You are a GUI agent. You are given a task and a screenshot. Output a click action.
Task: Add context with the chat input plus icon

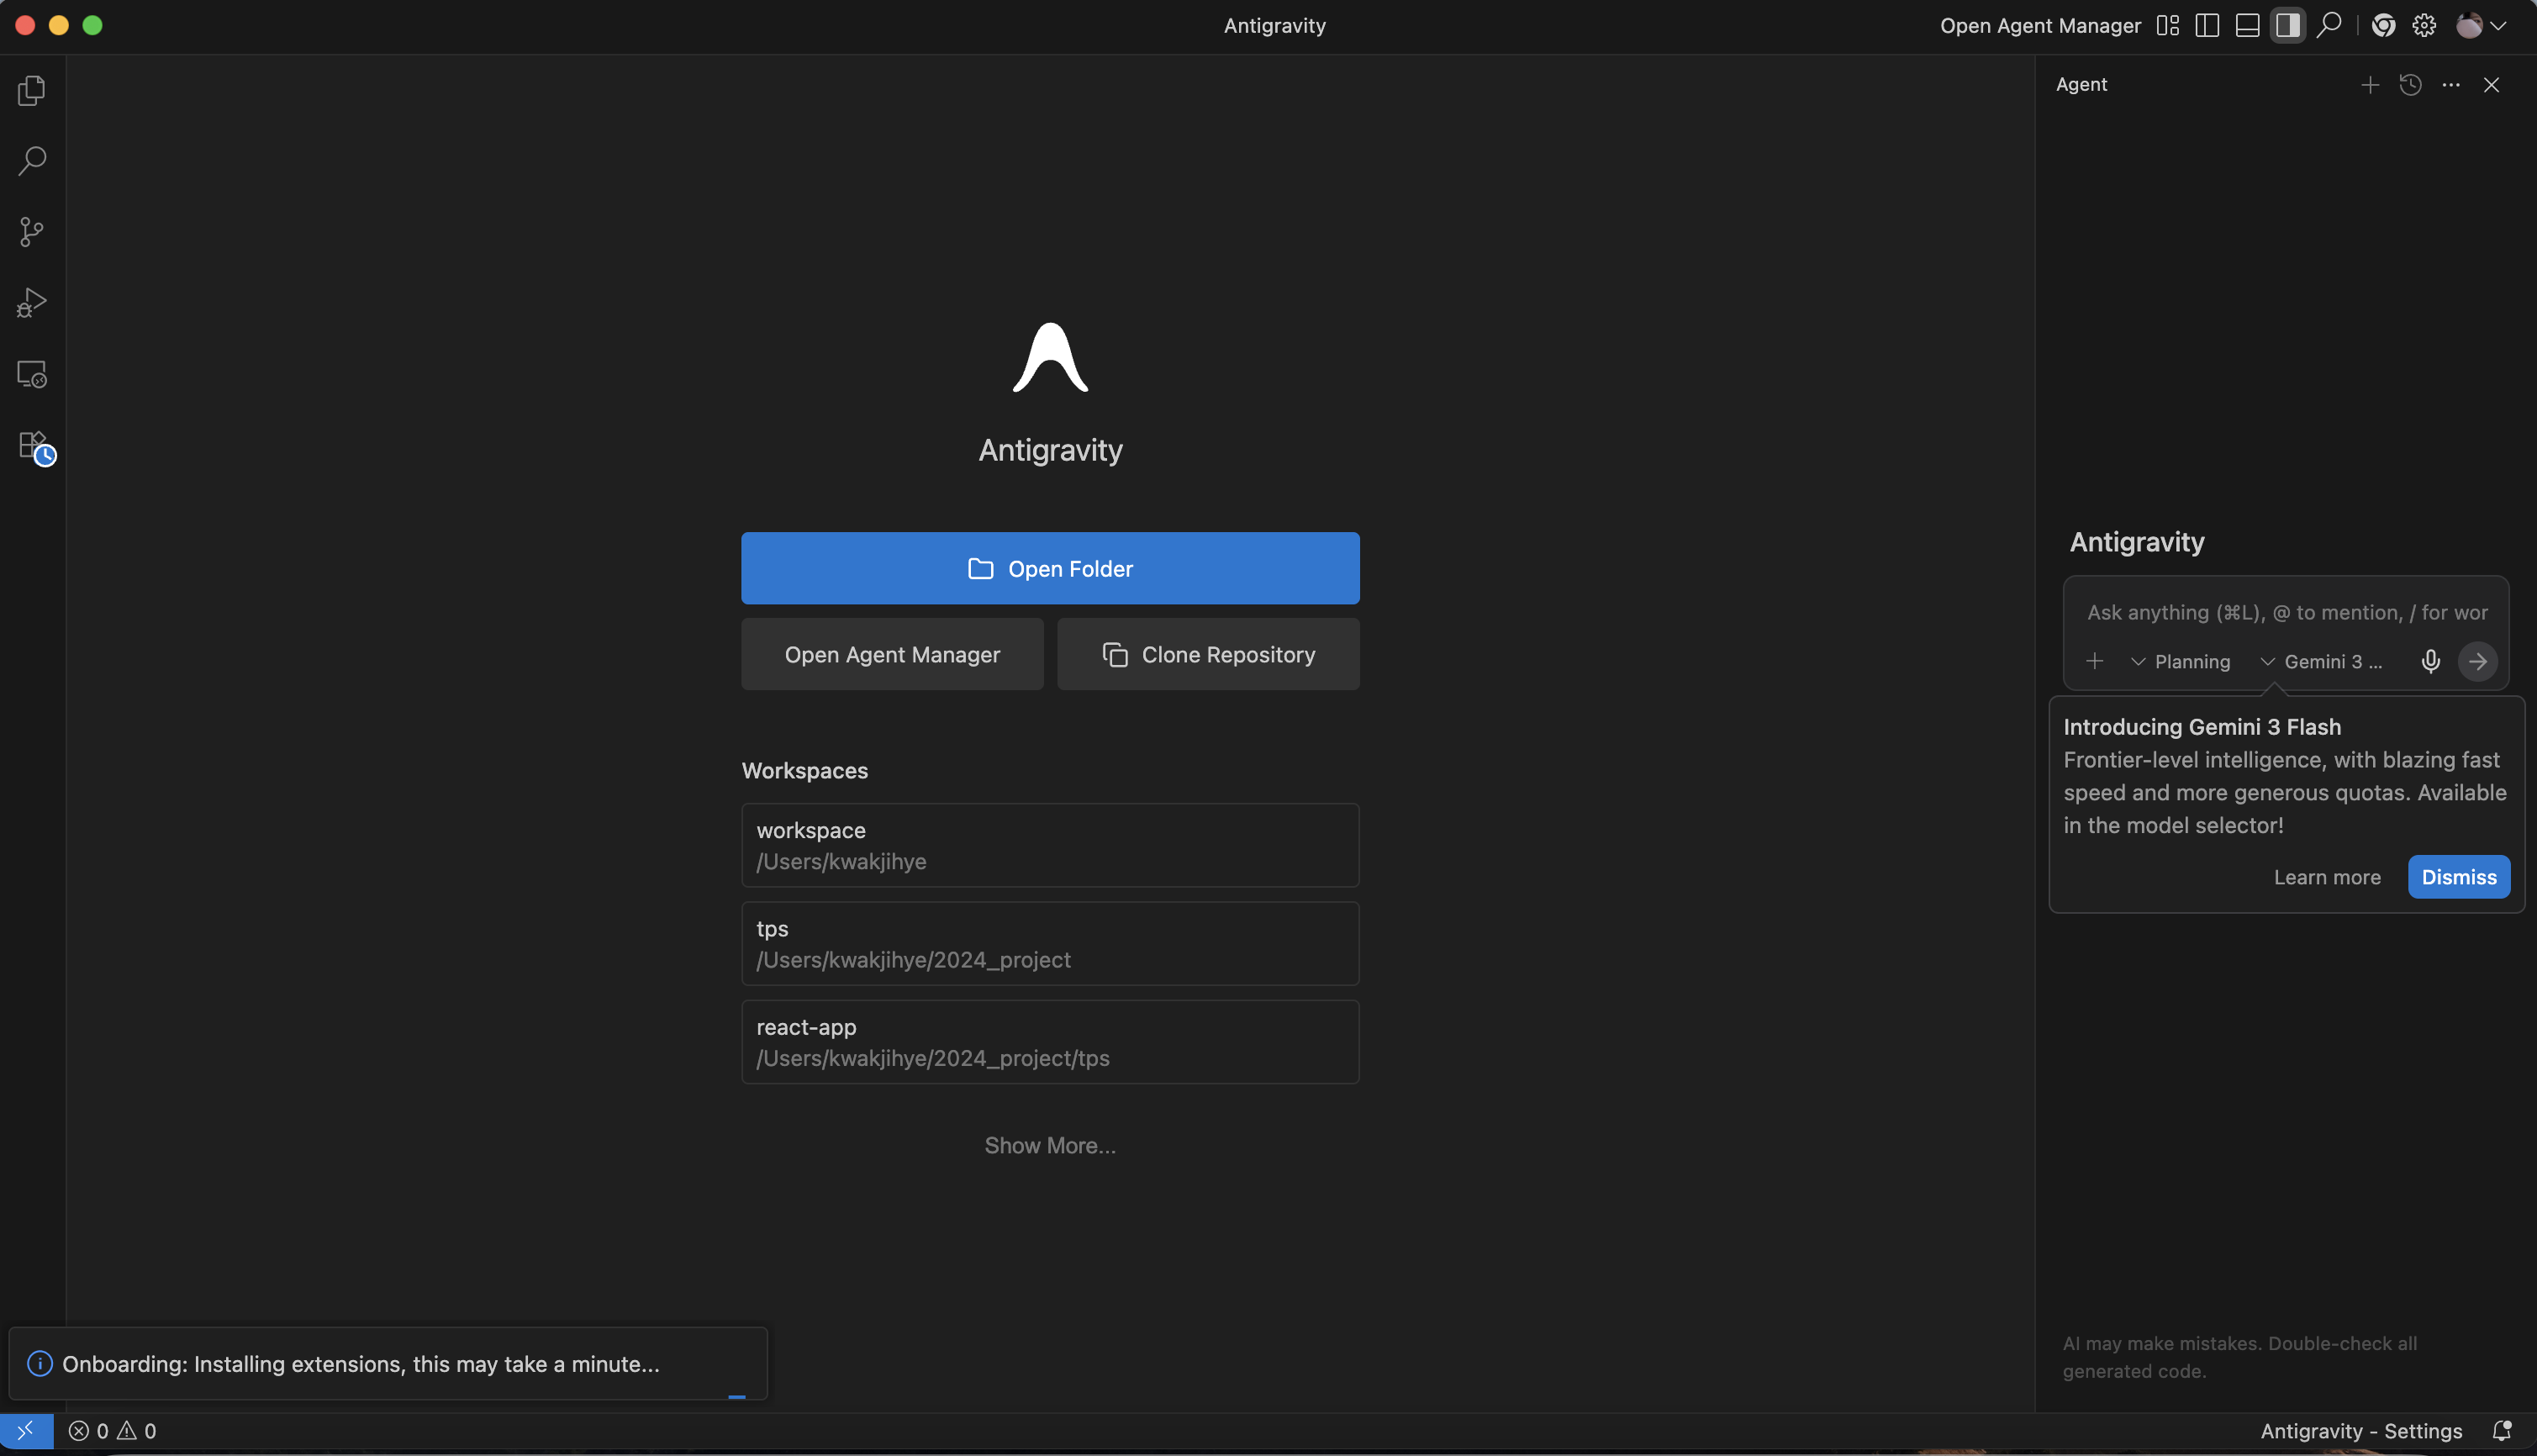click(2095, 661)
